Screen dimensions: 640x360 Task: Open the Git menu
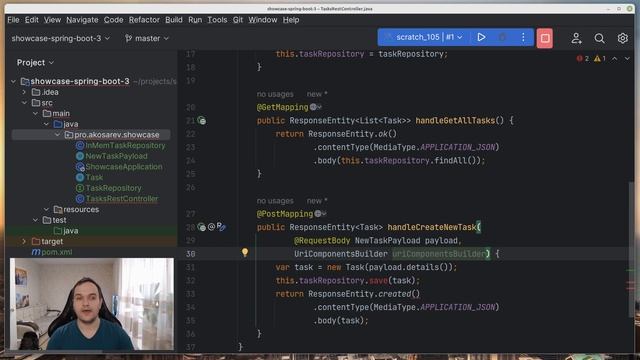(x=238, y=20)
